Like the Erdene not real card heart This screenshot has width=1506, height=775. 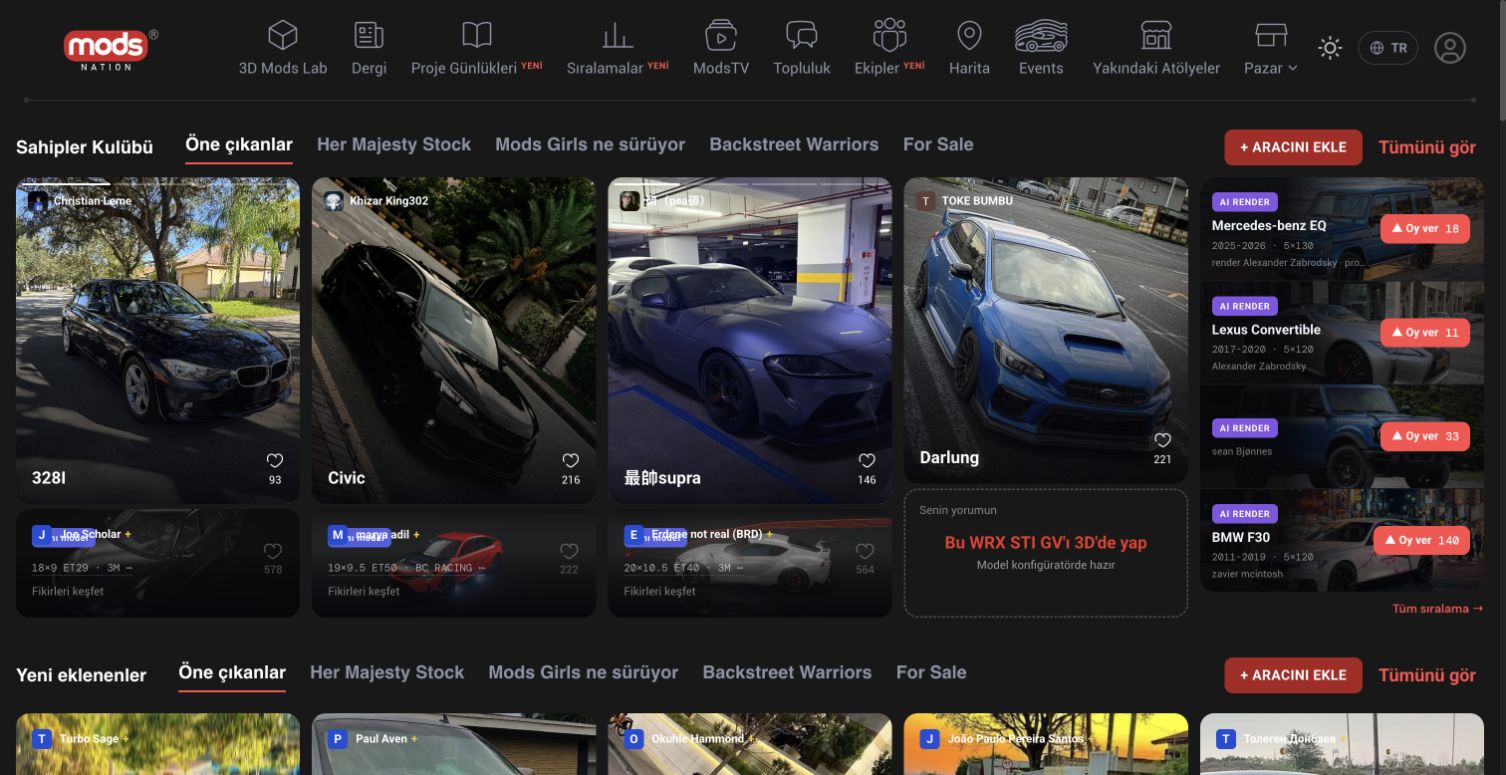point(865,551)
